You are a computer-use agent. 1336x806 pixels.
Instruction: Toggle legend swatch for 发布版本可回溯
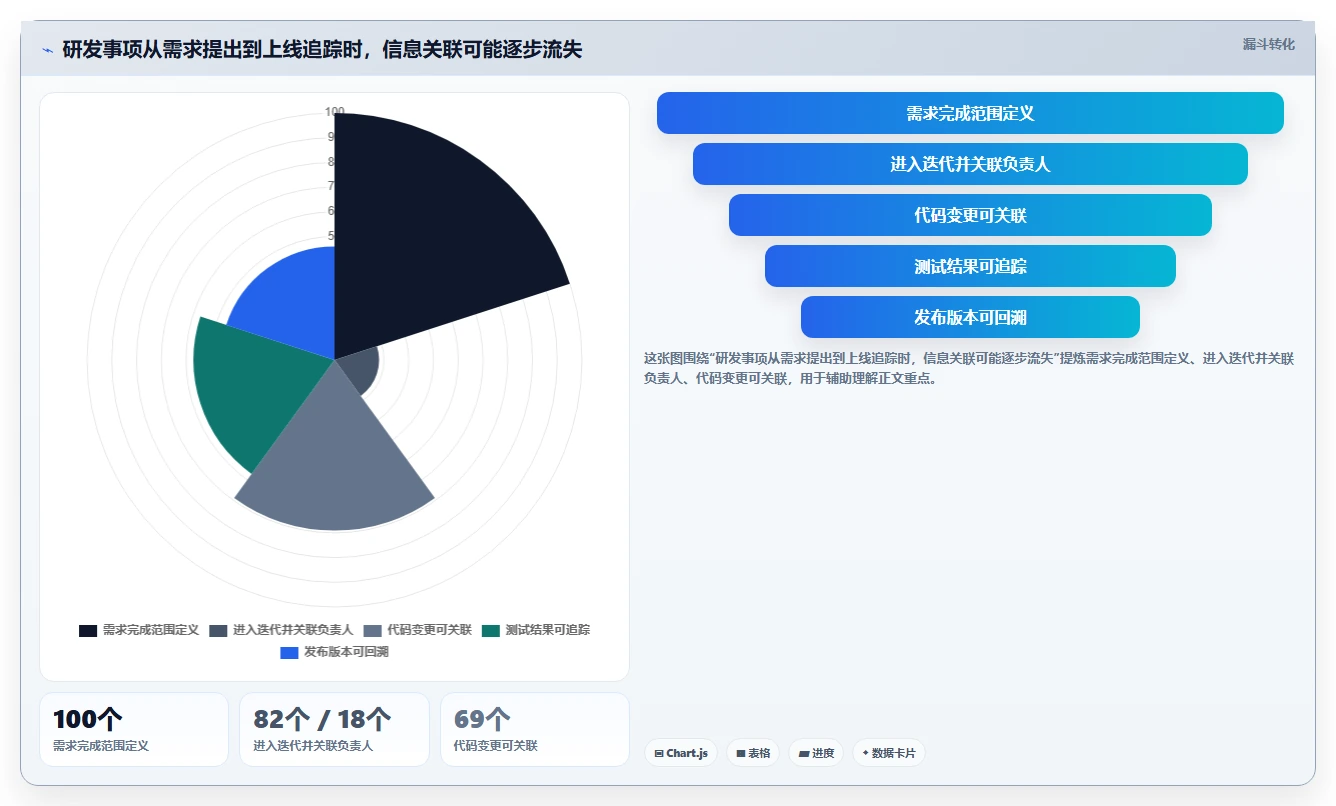click(x=289, y=653)
